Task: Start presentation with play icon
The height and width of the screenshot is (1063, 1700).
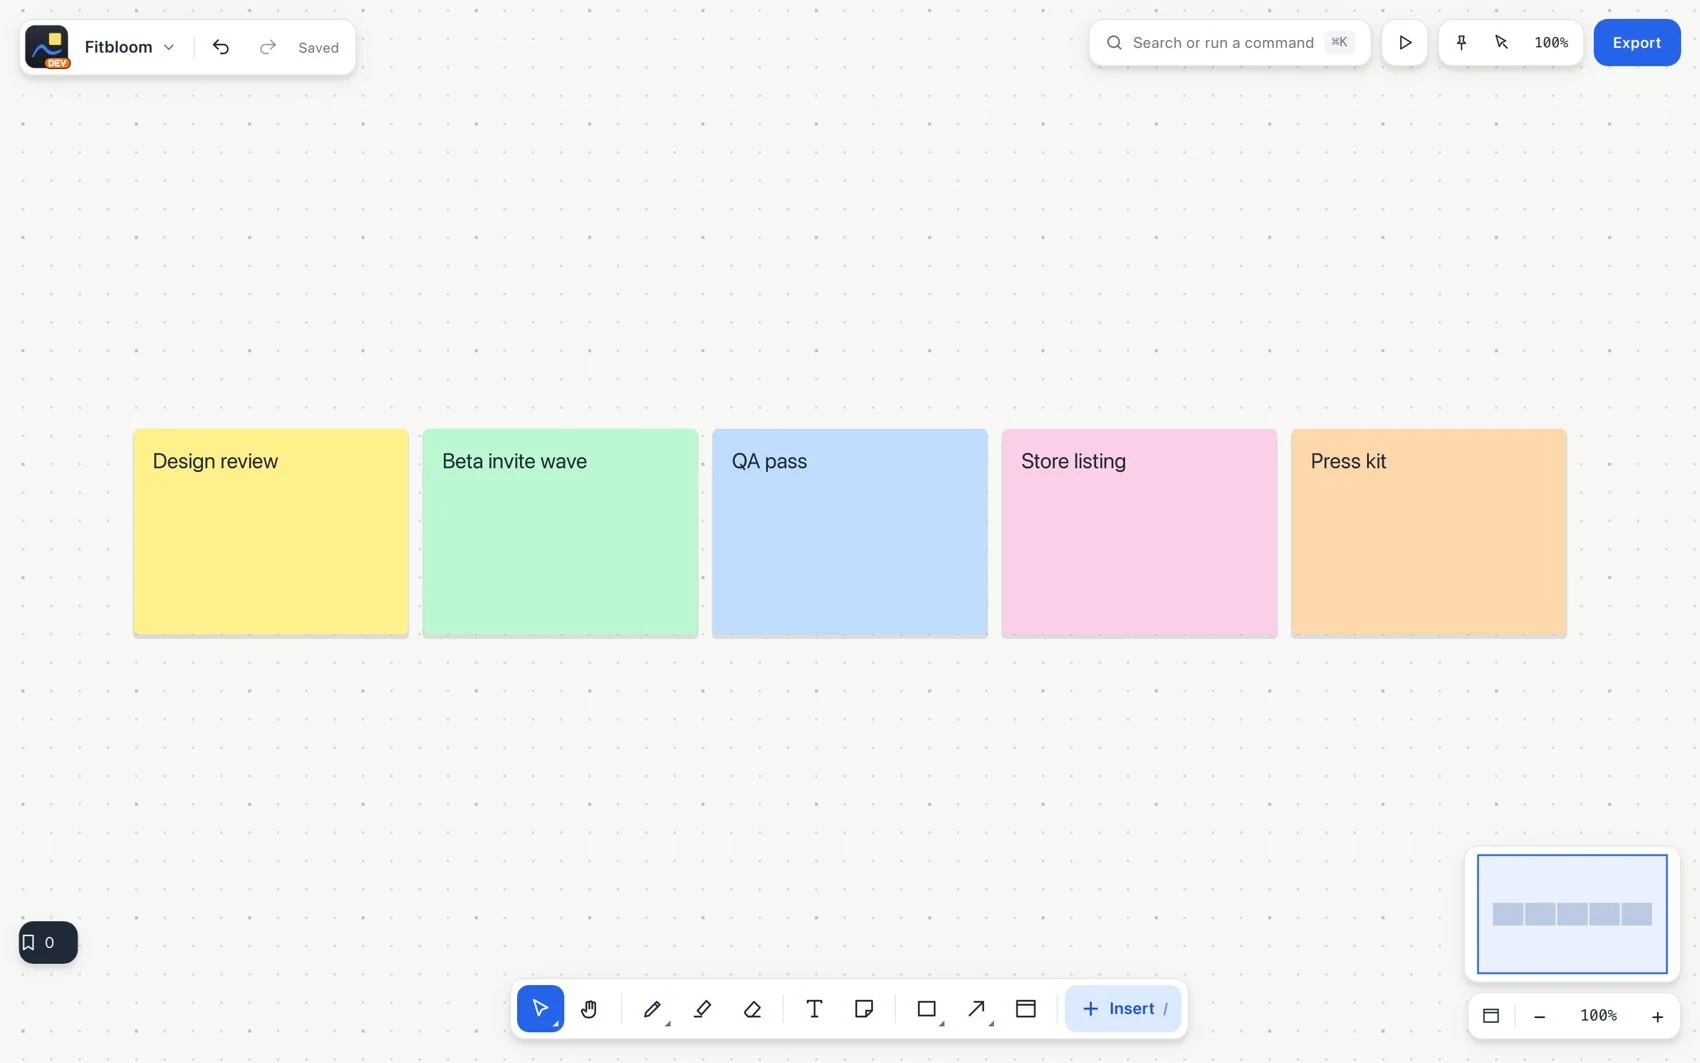Action: tap(1405, 42)
